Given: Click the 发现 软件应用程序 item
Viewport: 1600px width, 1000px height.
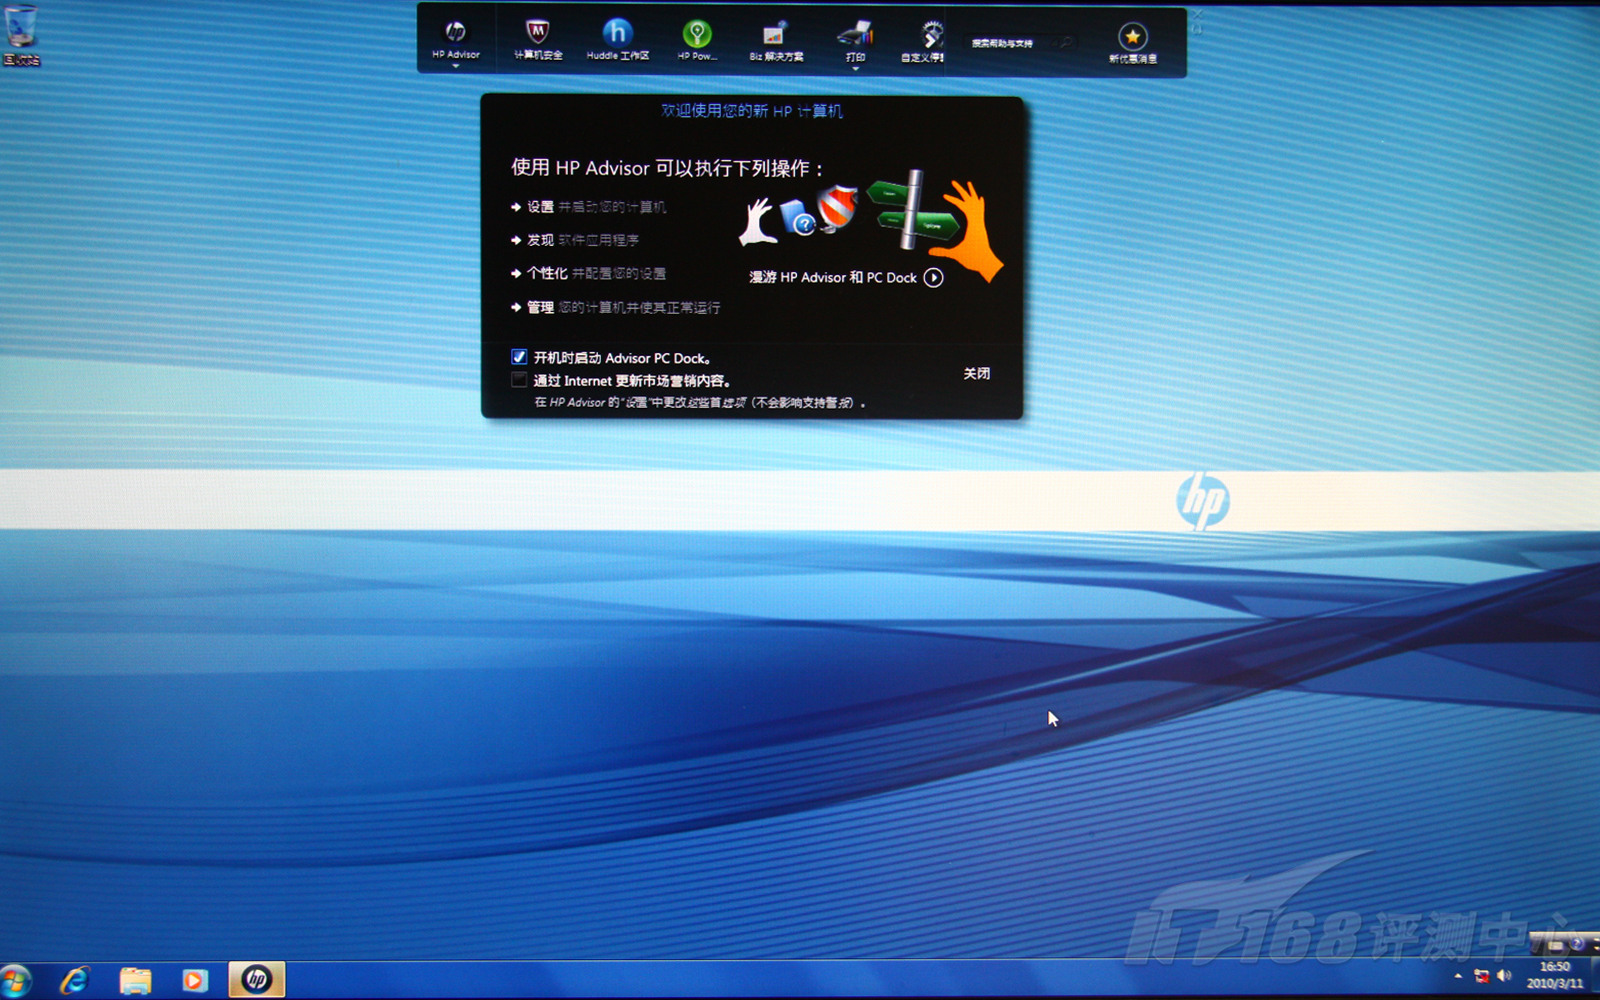Looking at the screenshot, I should click(x=575, y=240).
